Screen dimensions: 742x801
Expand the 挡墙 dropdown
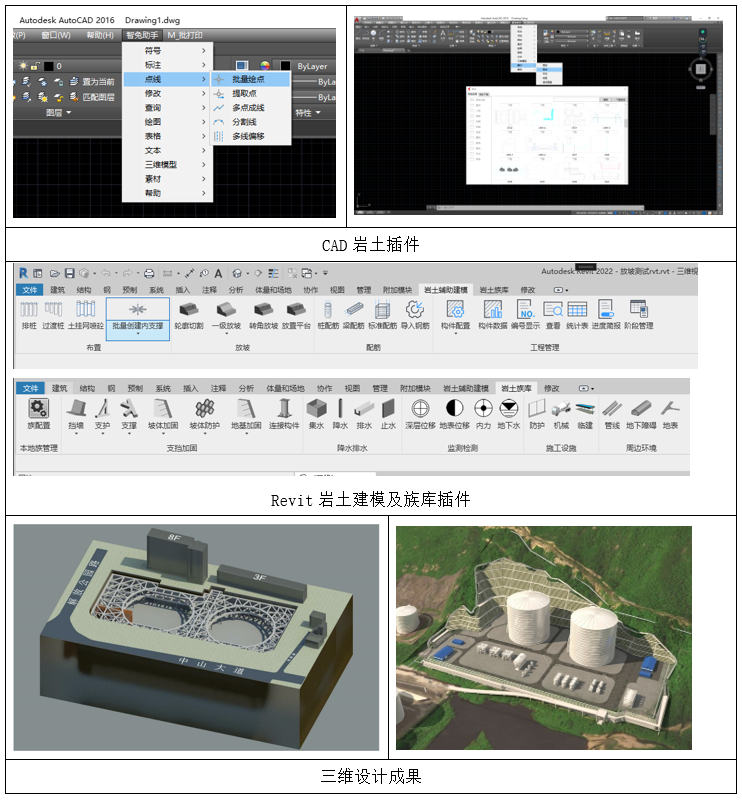[76, 434]
